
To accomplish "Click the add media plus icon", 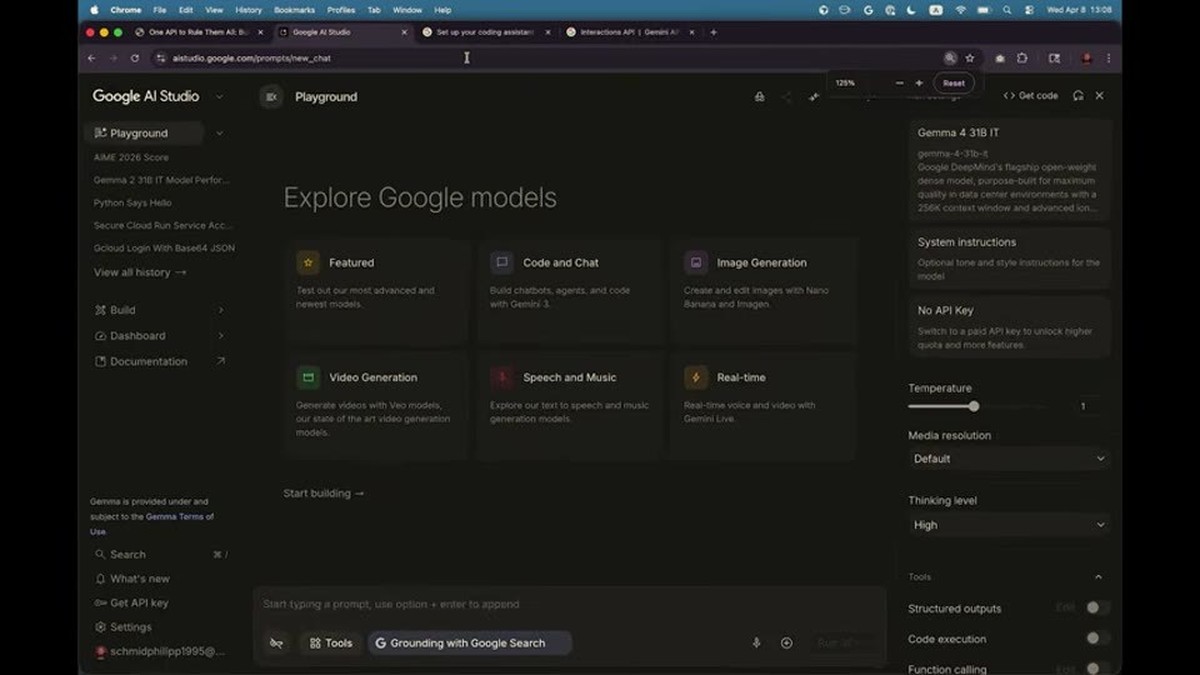I will coord(787,643).
